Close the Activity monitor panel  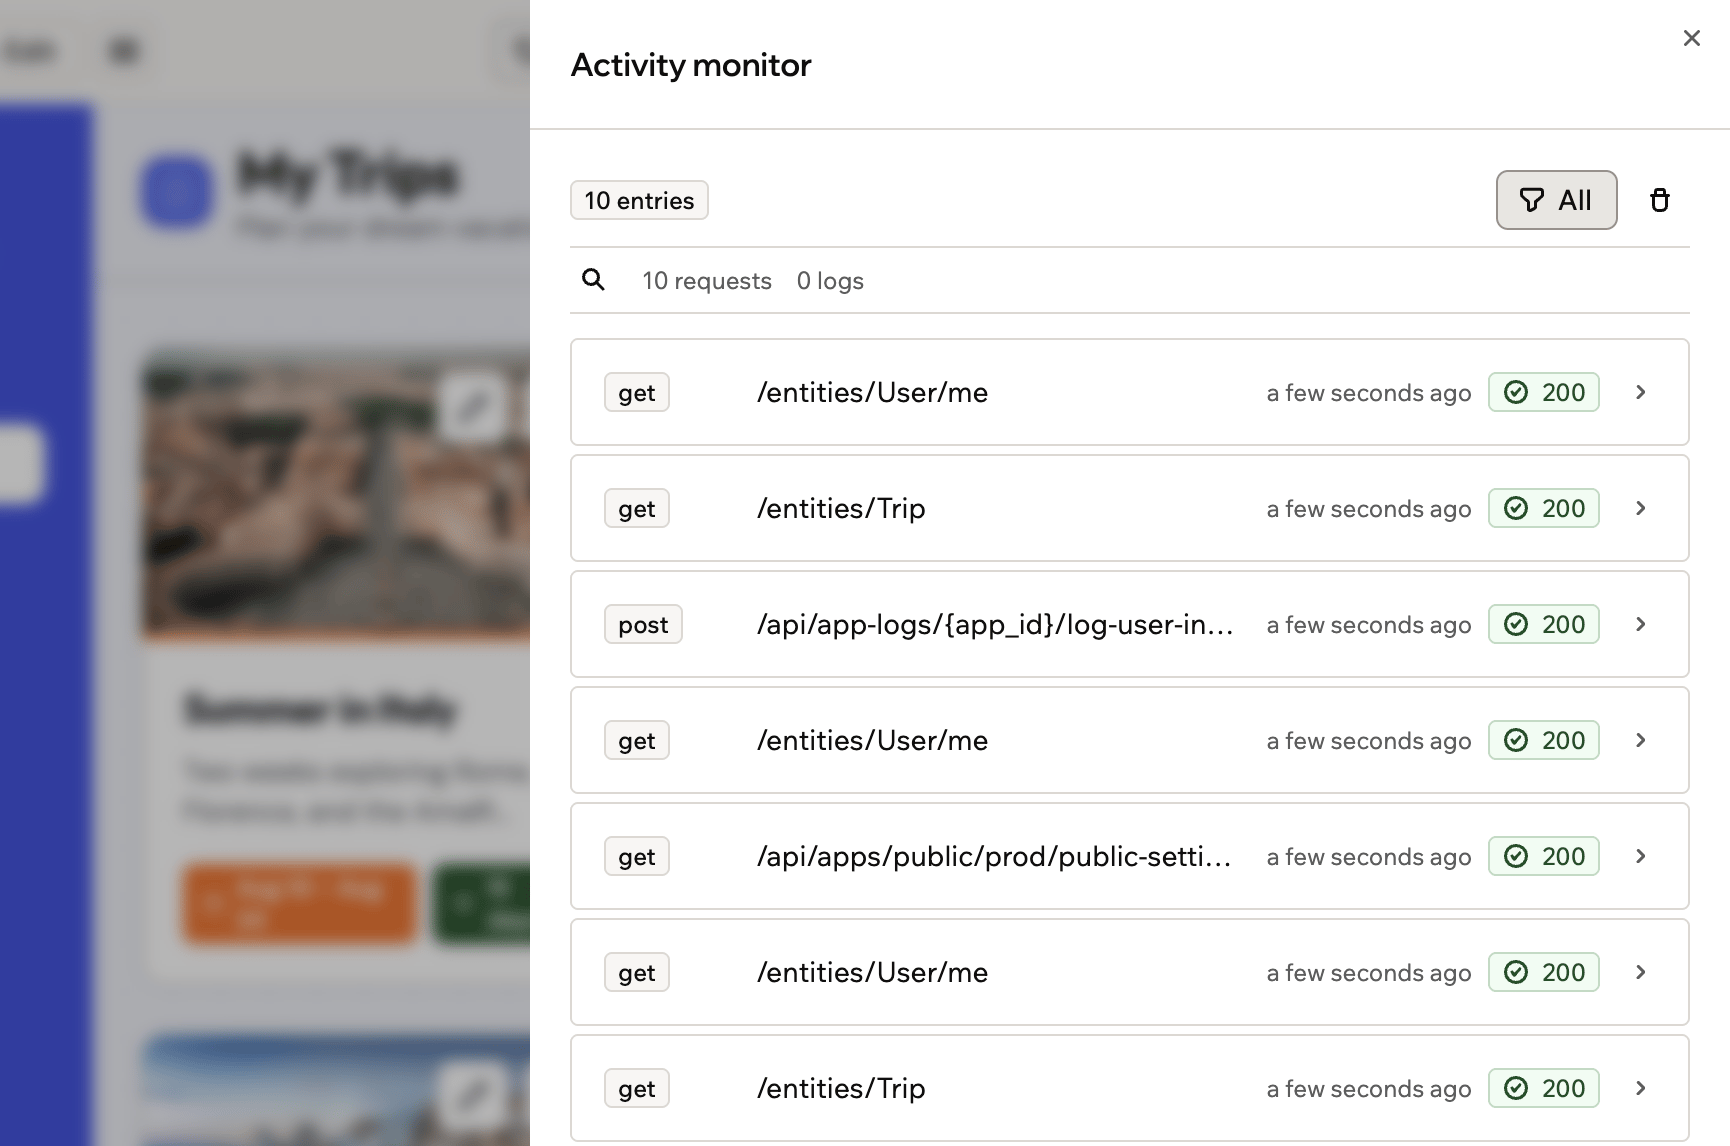[x=1691, y=38]
